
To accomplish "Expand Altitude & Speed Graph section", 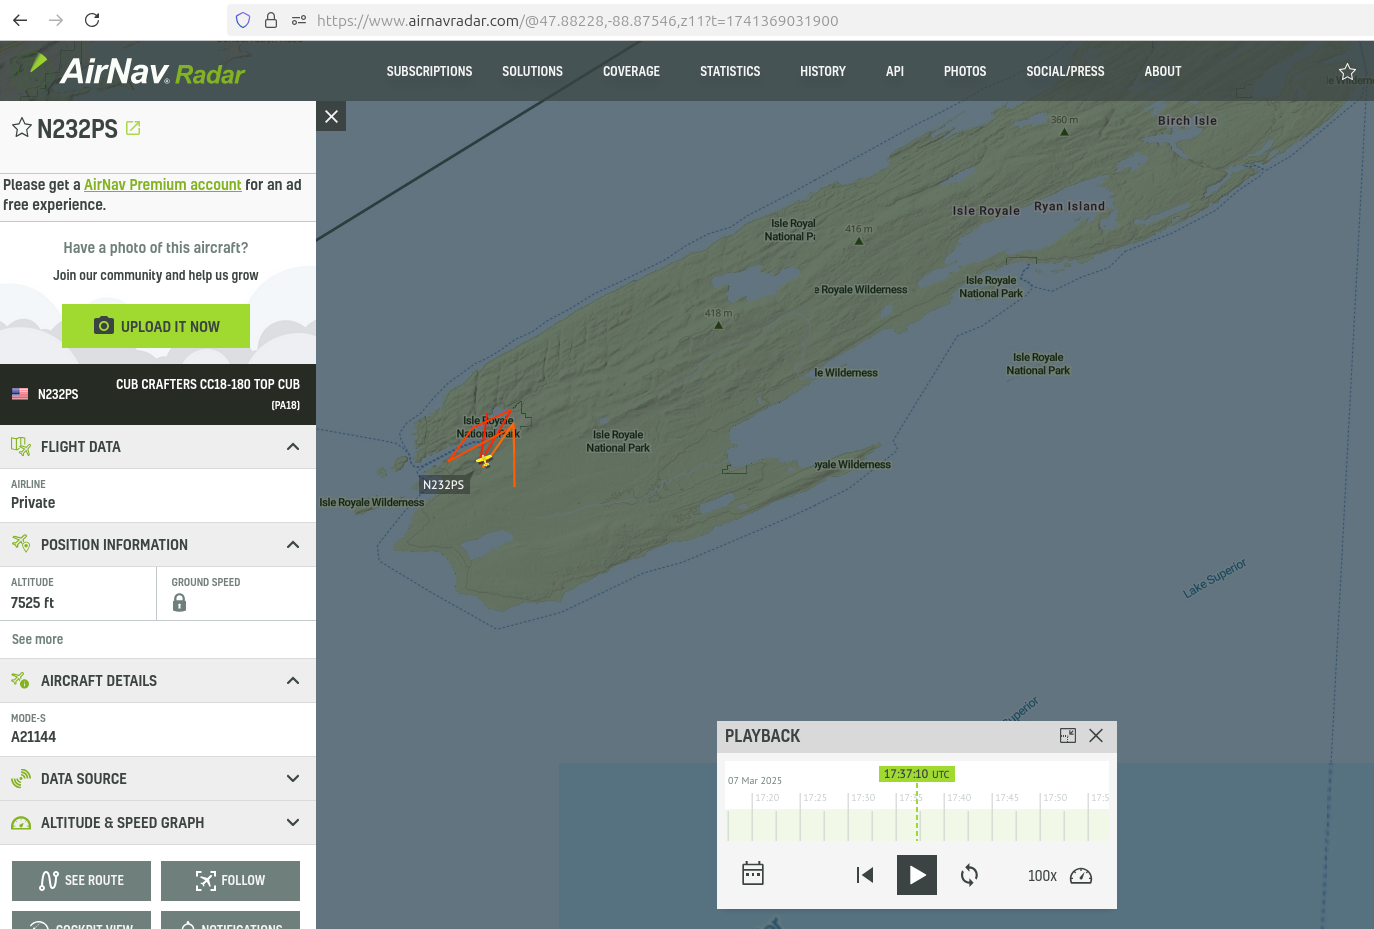I will tap(293, 823).
